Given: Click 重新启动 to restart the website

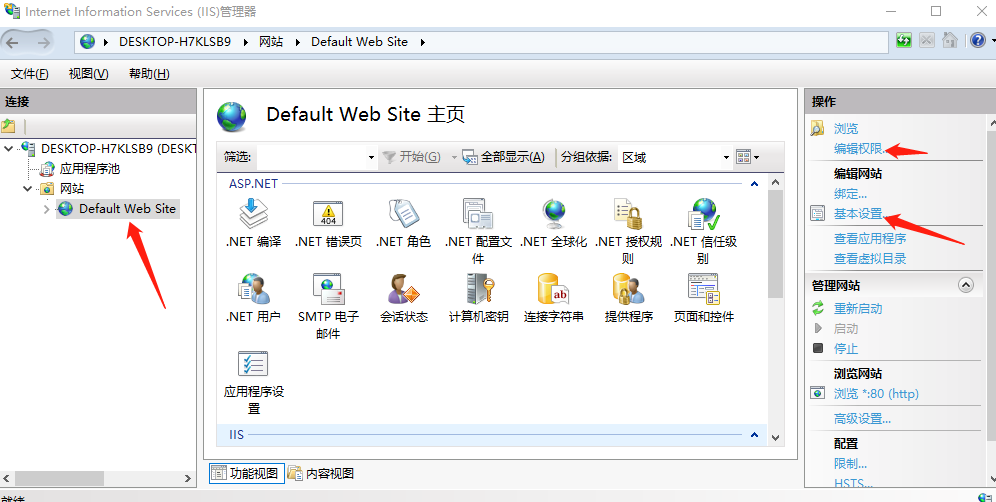Looking at the screenshot, I should point(858,309).
